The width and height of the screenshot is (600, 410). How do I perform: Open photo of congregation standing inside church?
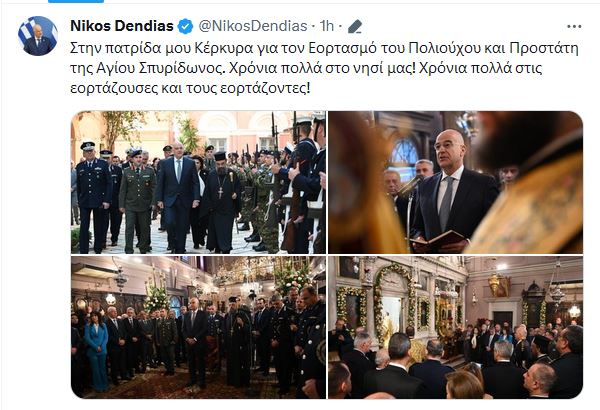click(198, 327)
